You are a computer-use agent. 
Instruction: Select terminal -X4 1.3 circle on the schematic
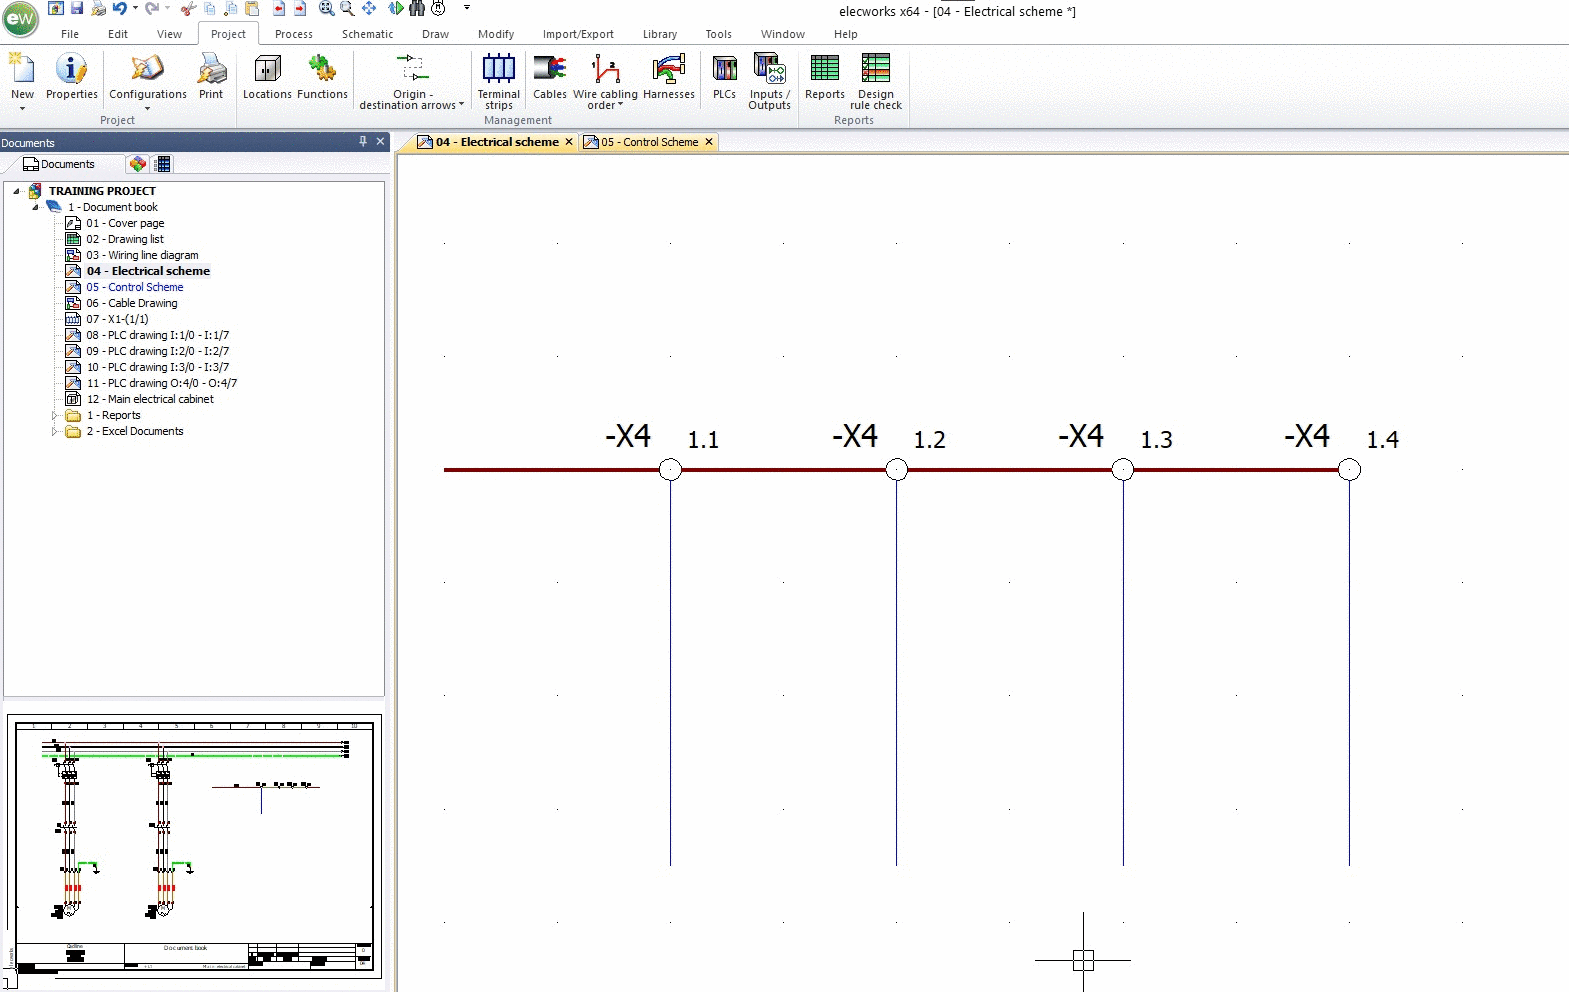tap(1123, 469)
